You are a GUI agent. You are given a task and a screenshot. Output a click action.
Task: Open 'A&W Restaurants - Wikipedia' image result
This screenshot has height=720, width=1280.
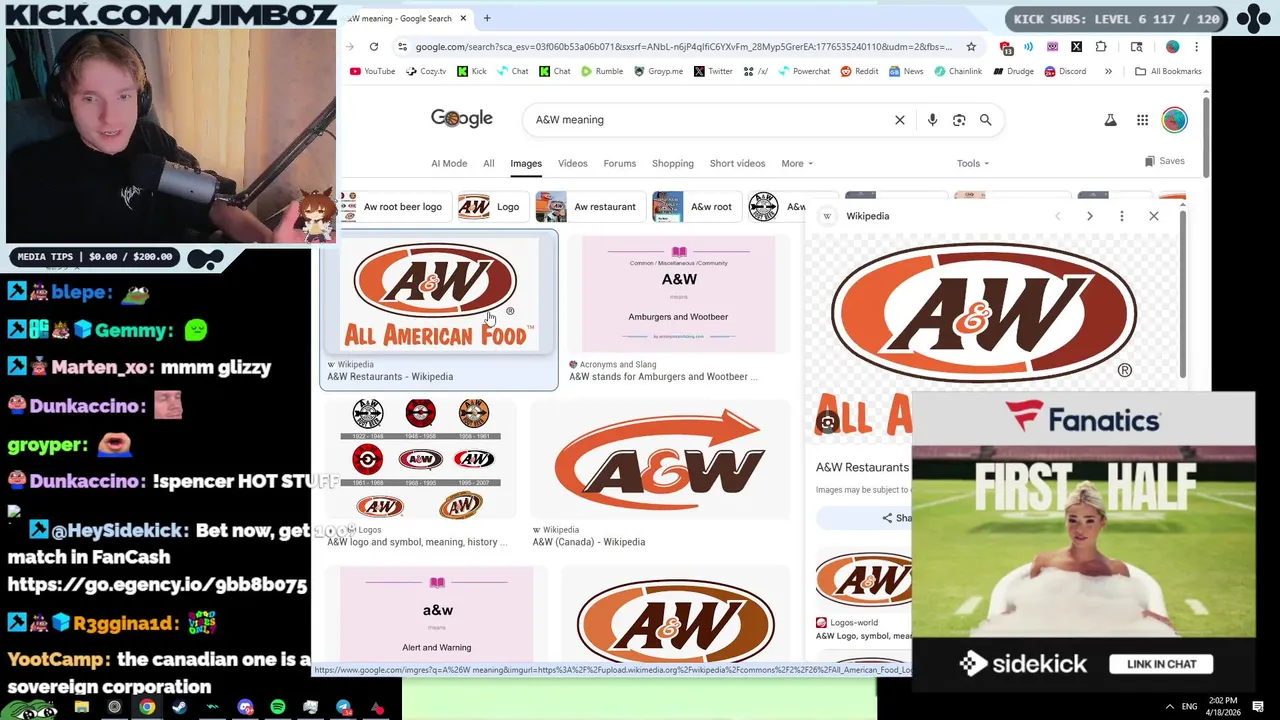(x=438, y=309)
